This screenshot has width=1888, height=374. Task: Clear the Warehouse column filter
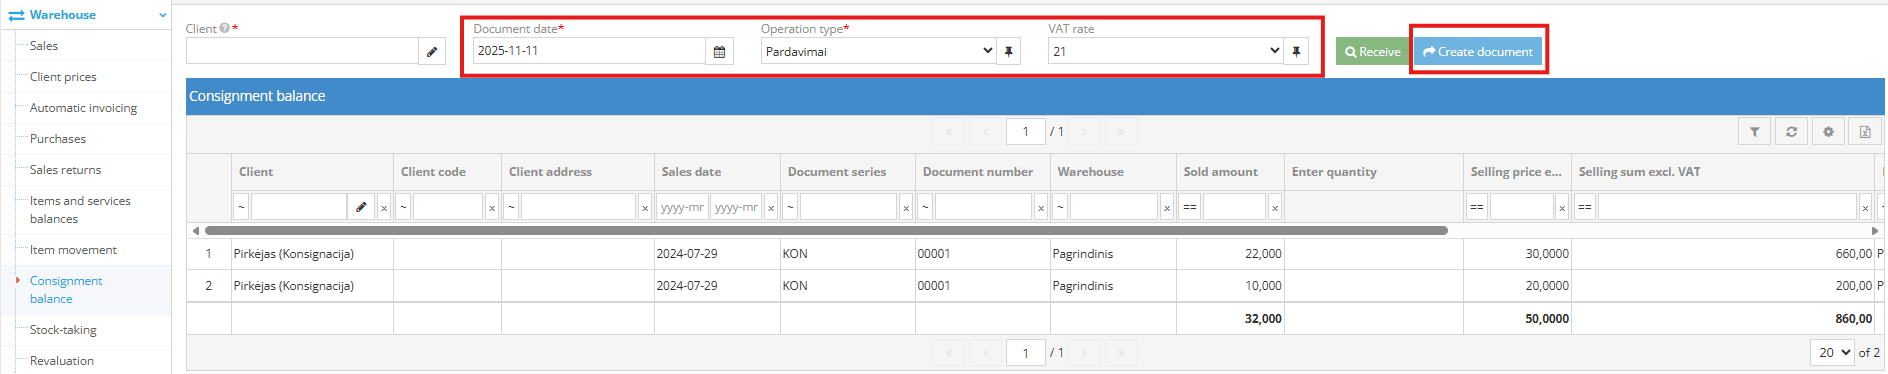1167,208
